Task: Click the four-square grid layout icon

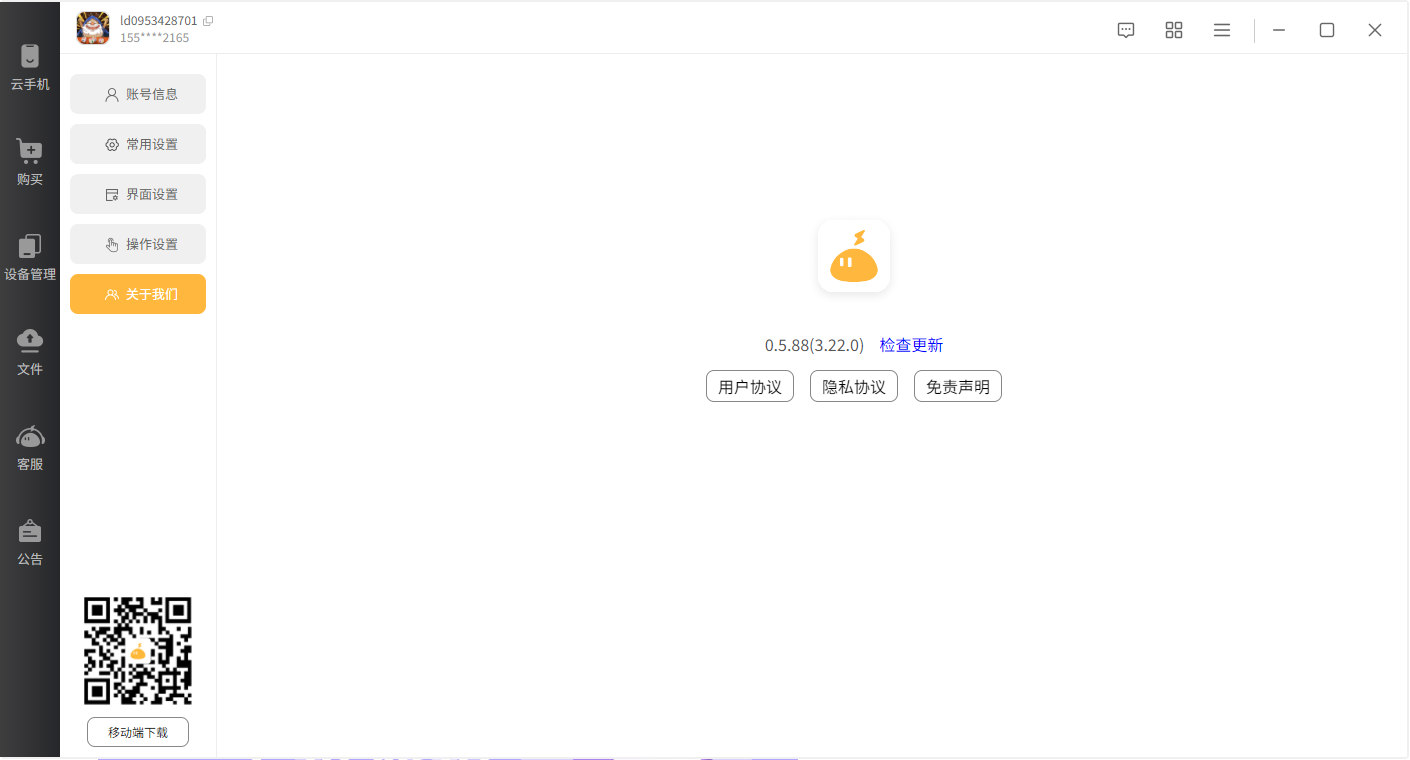Action: click(x=1174, y=30)
